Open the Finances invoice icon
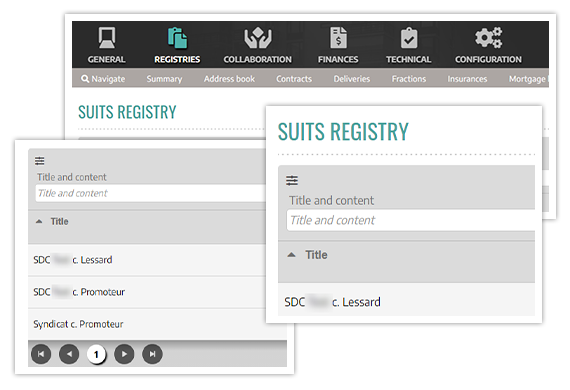This screenshot has width=570, height=390. pos(338,38)
